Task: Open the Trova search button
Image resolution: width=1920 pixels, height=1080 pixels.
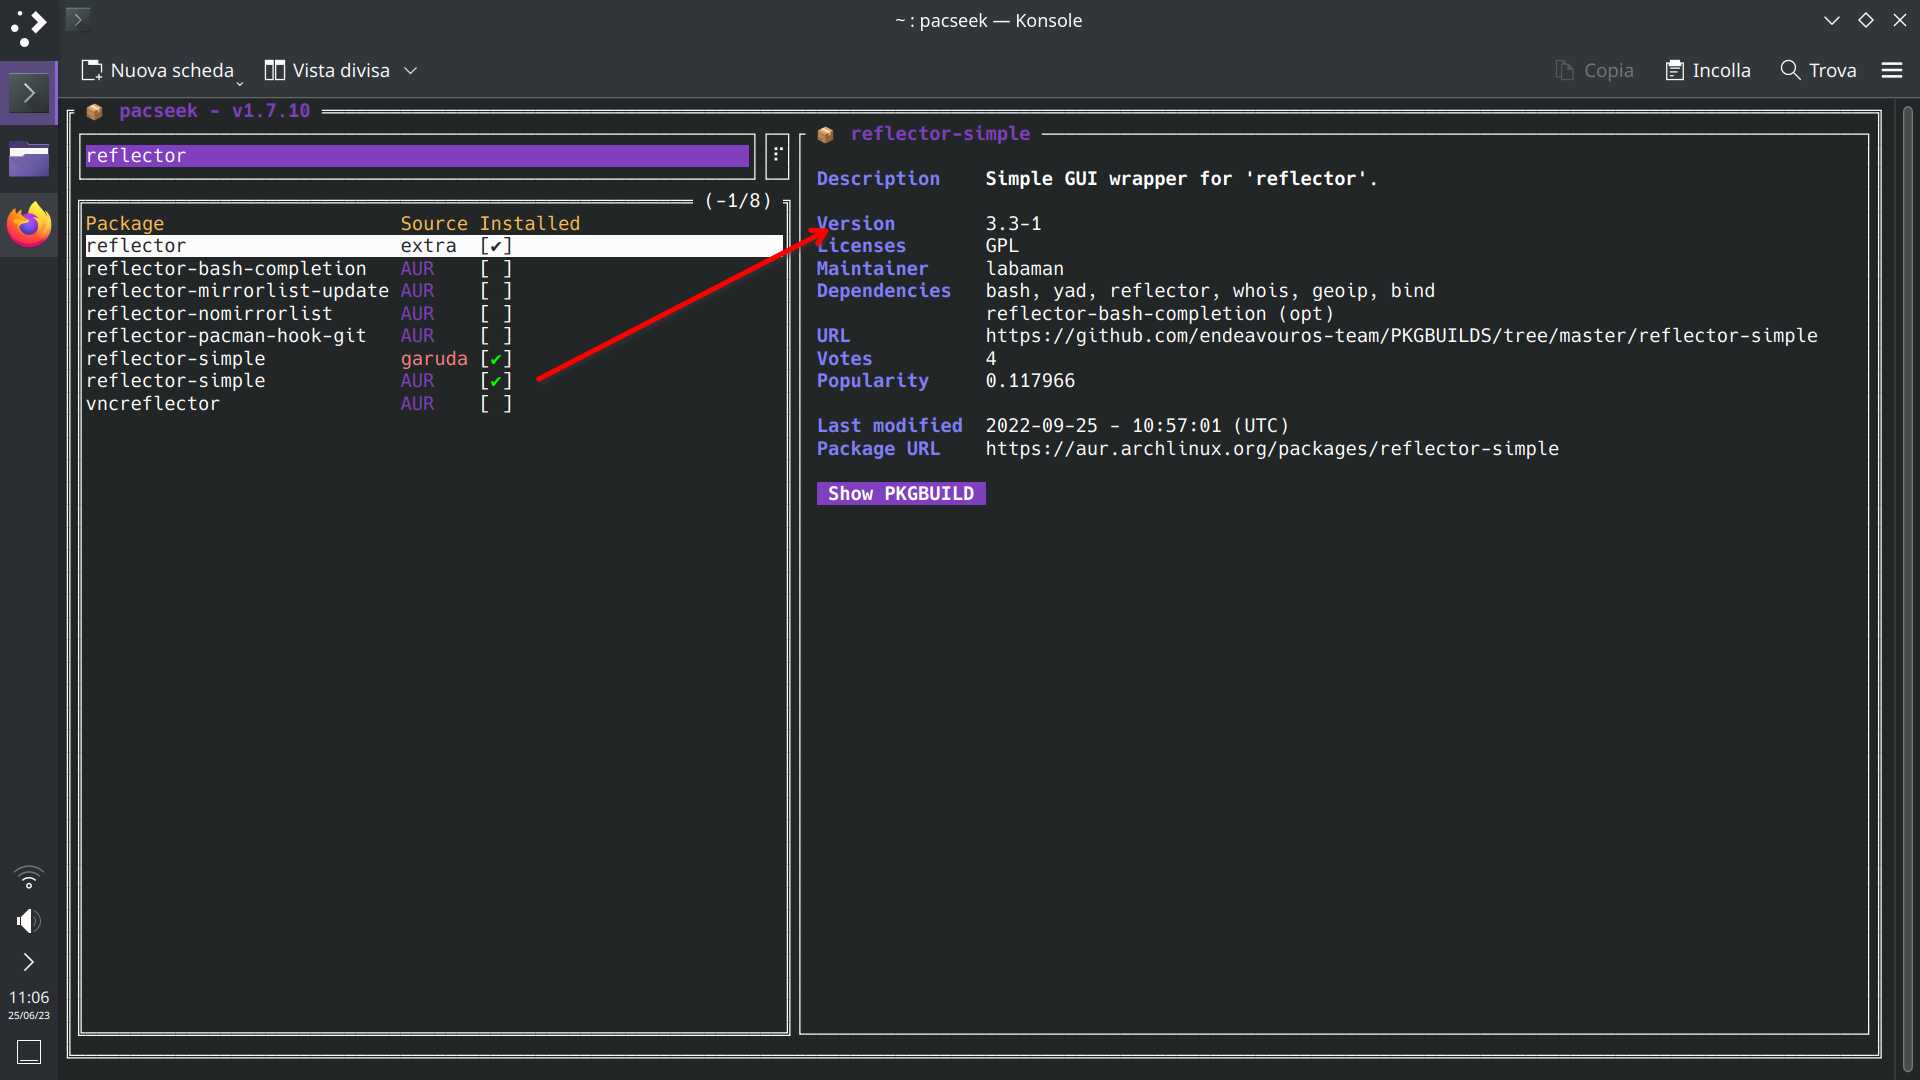Action: coord(1819,70)
